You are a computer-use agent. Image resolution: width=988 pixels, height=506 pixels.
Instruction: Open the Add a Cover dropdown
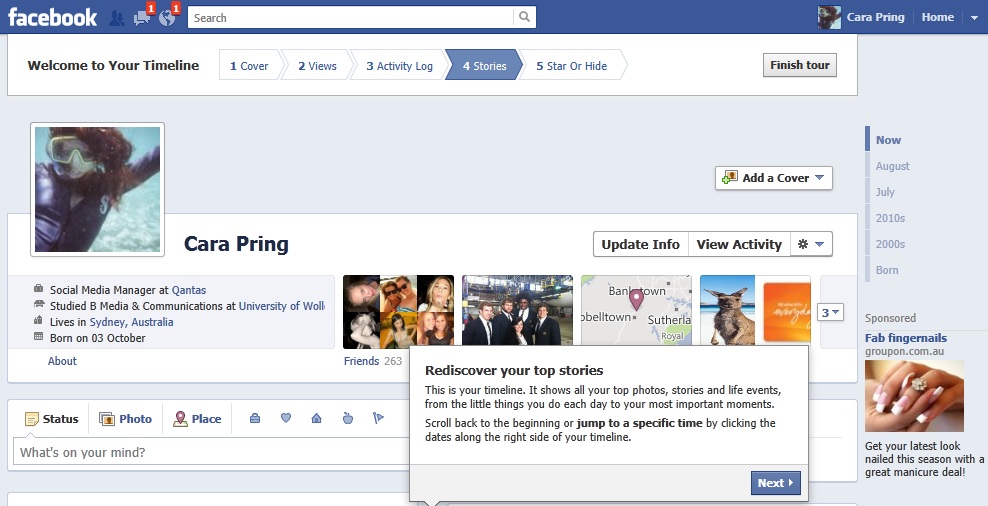pyautogui.click(x=774, y=178)
